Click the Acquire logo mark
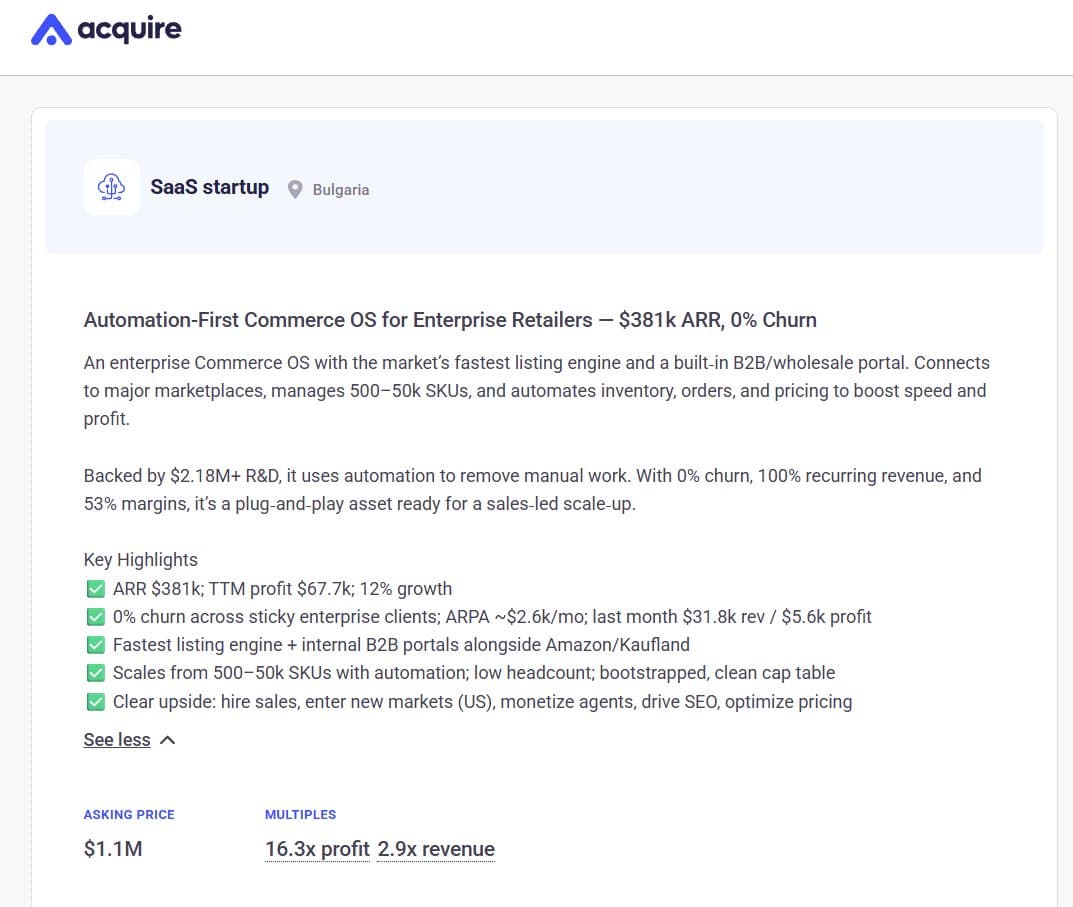 click(51, 30)
